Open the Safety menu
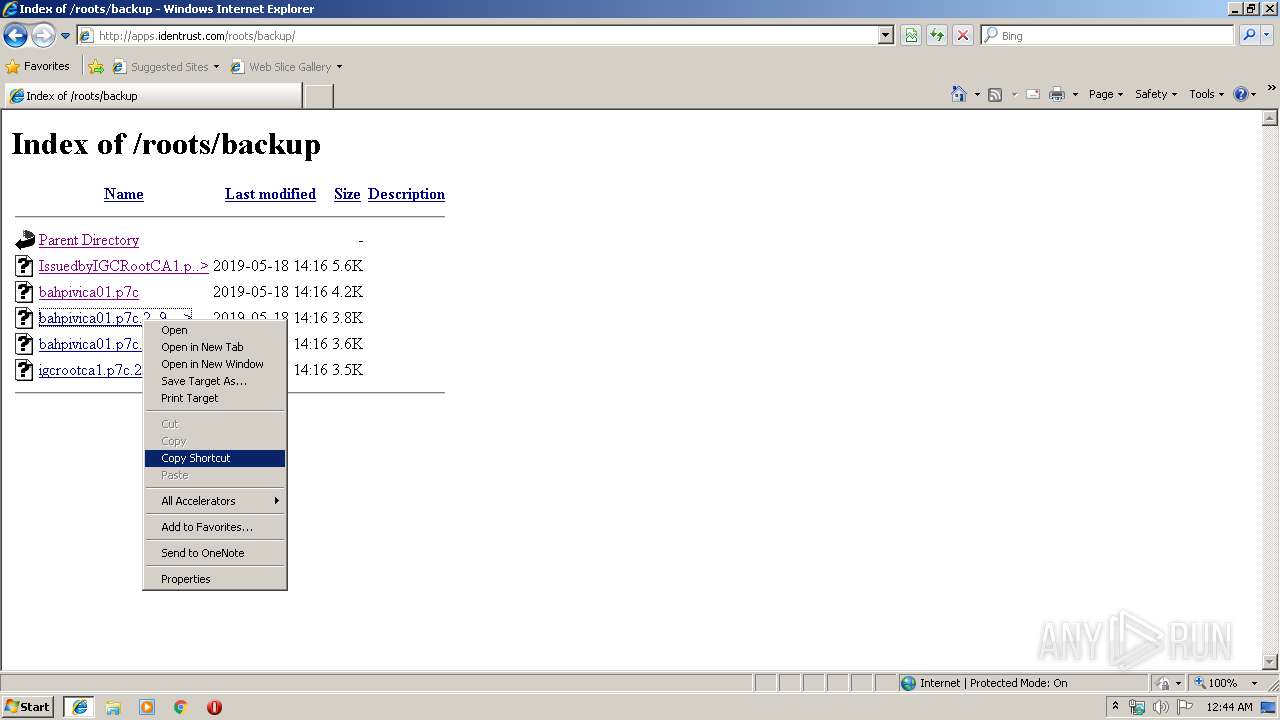 tap(1156, 94)
